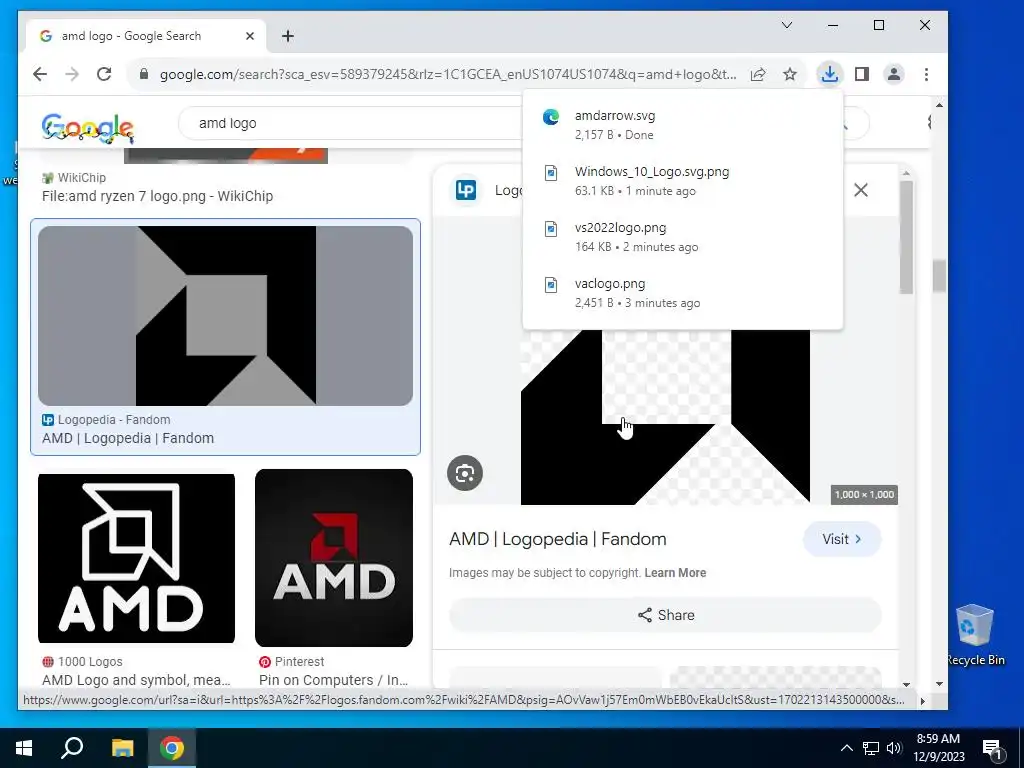1024x768 pixels.
Task: Bookmark this page with the star icon
Action: [x=790, y=74]
